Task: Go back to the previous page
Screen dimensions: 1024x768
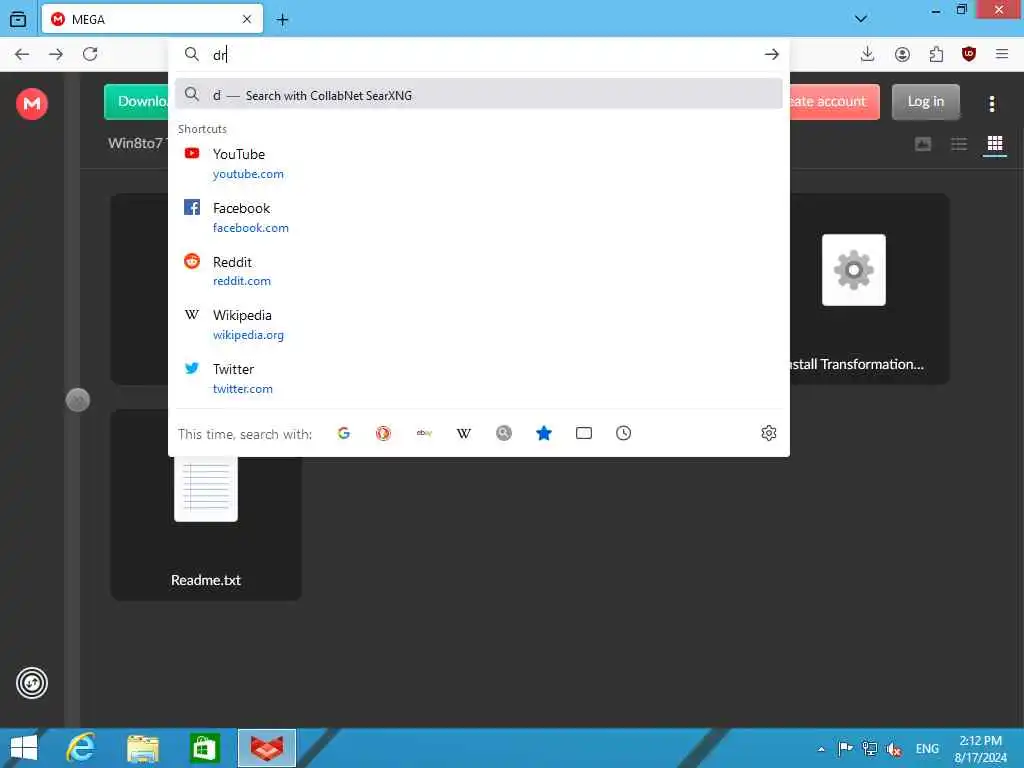Action: point(22,54)
